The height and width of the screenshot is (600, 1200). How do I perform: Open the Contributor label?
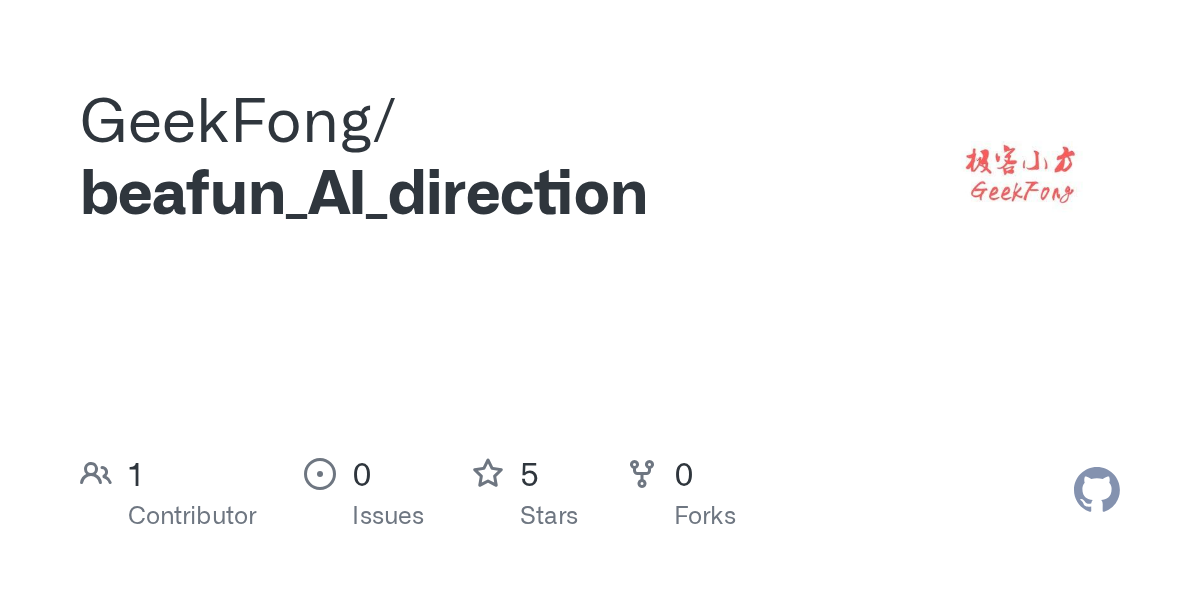192,516
